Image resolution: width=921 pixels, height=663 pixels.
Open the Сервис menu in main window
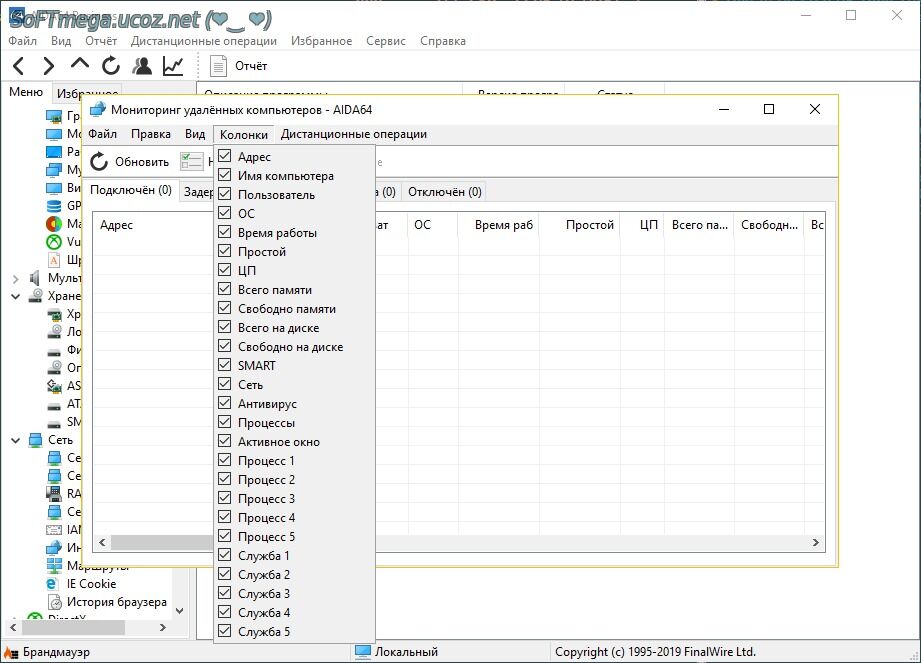coord(386,41)
